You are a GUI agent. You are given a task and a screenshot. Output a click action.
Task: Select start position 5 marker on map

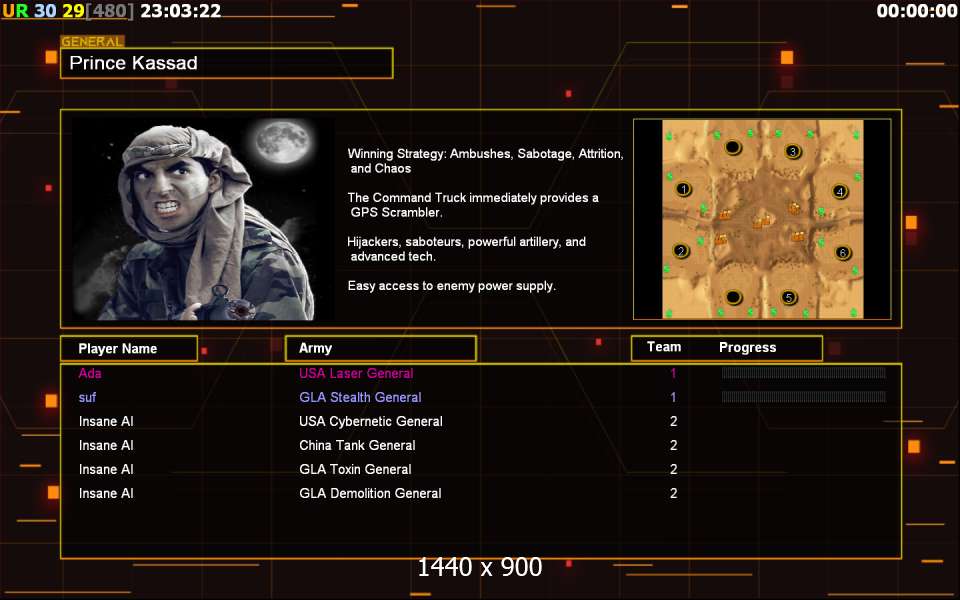point(789,297)
